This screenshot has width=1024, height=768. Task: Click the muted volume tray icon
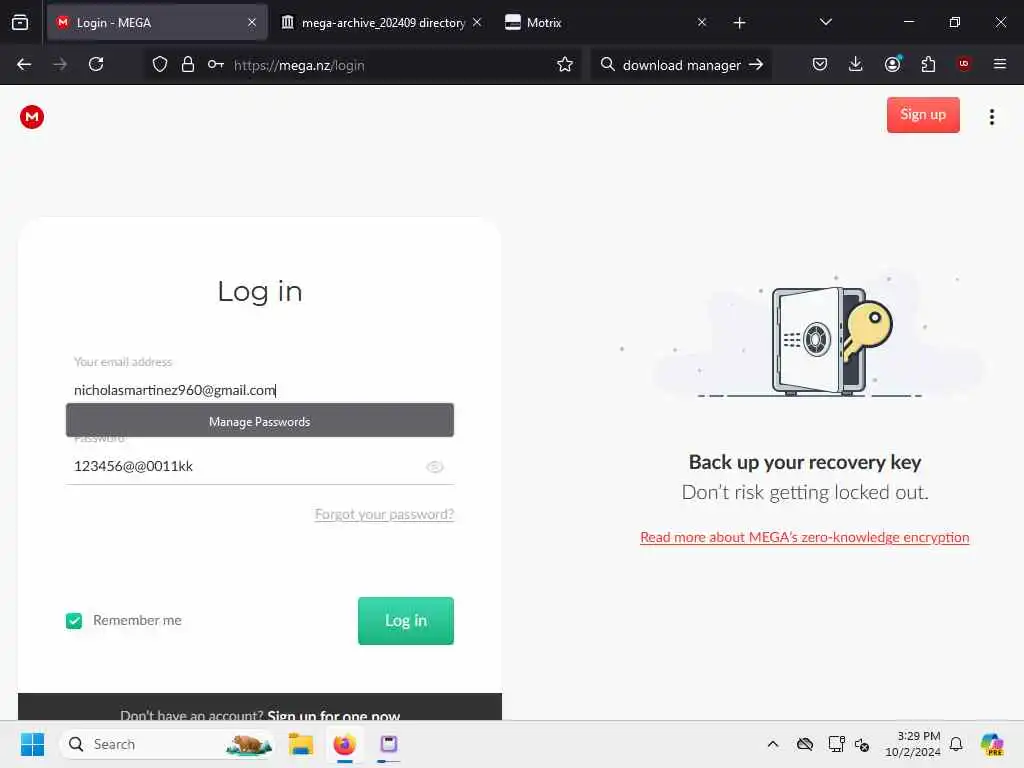tap(862, 744)
